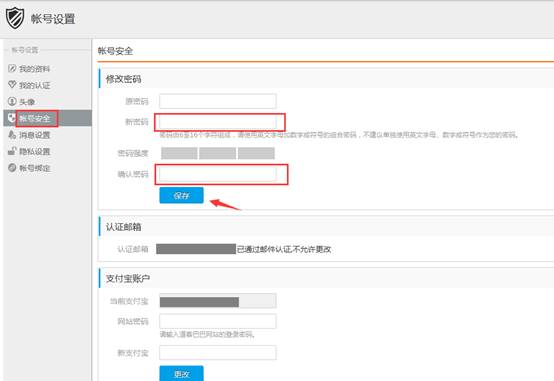Click the blue 更改 button
554x381 pixels.
181,373
